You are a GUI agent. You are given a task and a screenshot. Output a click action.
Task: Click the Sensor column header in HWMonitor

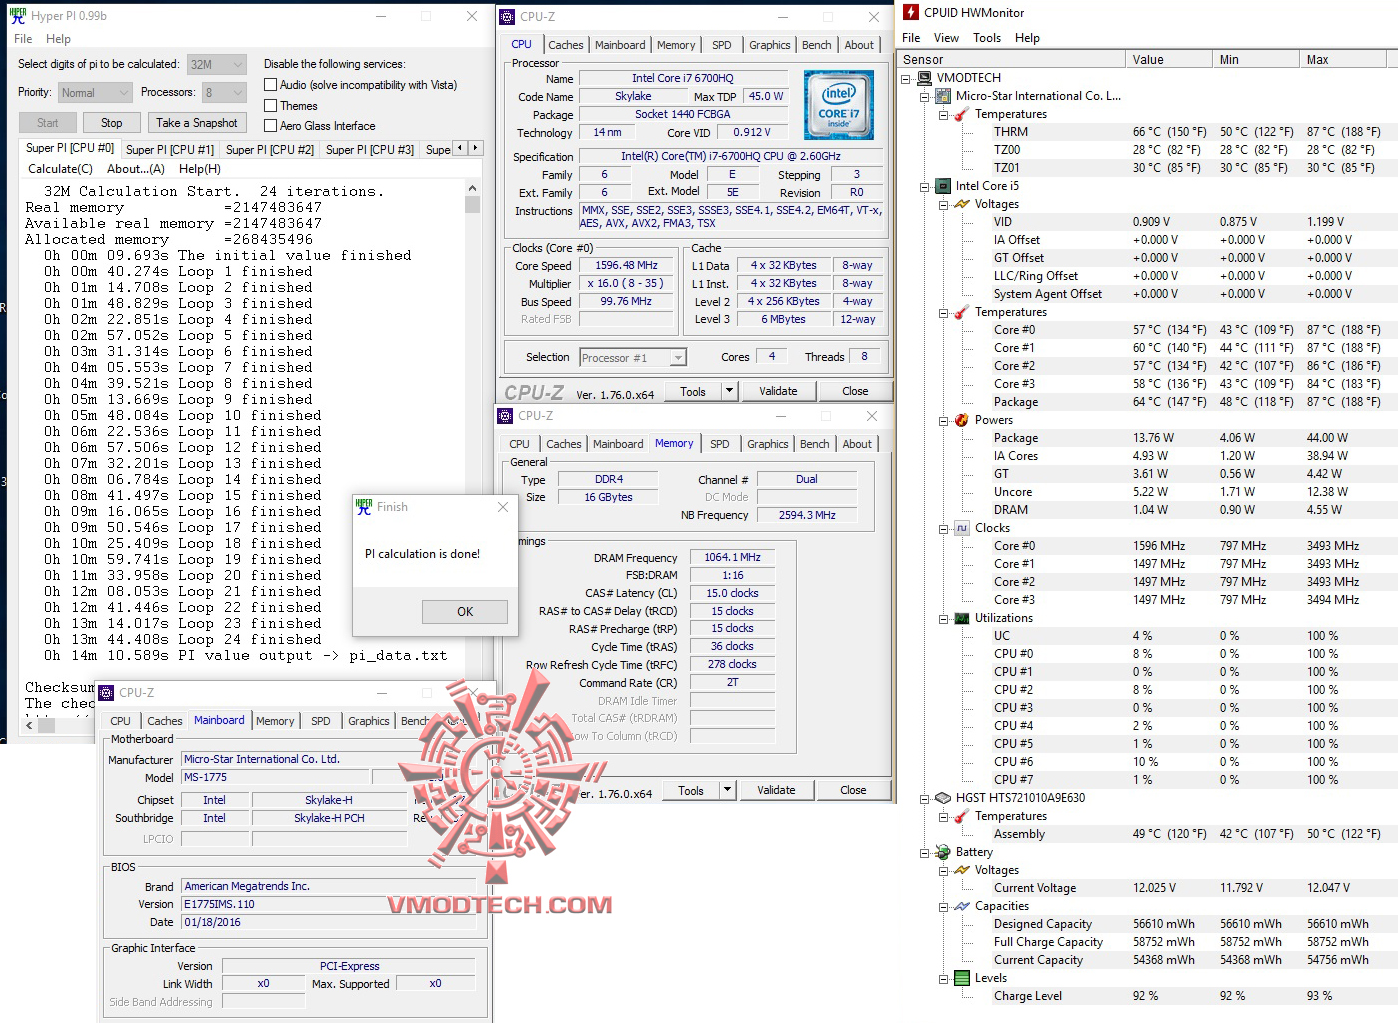click(x=1012, y=60)
